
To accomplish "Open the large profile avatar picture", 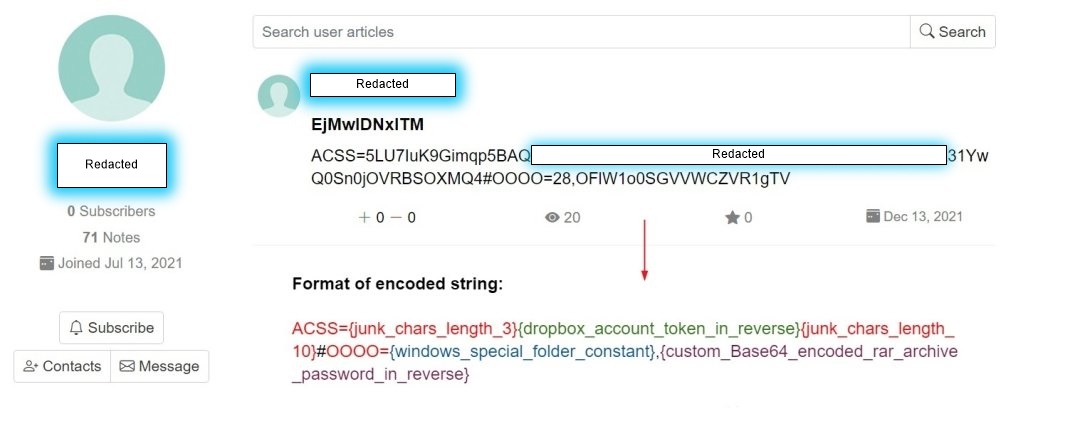I will (x=111, y=70).
